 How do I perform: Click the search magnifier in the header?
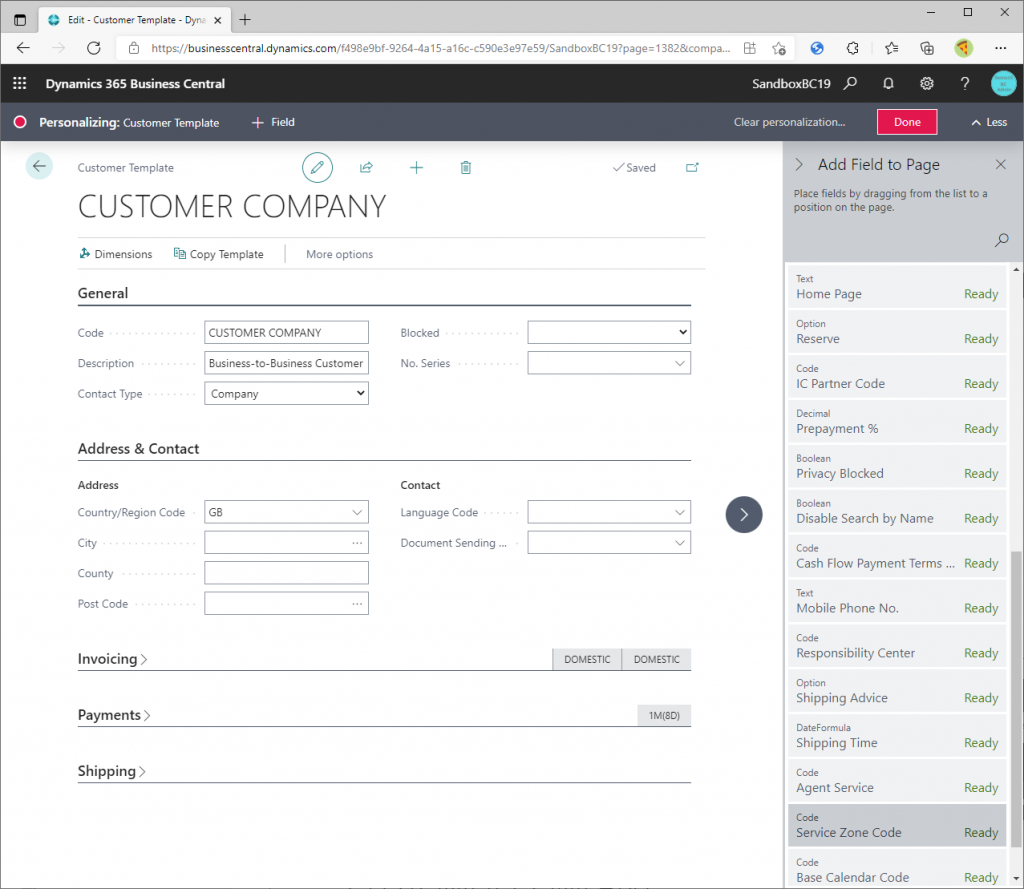(x=850, y=84)
